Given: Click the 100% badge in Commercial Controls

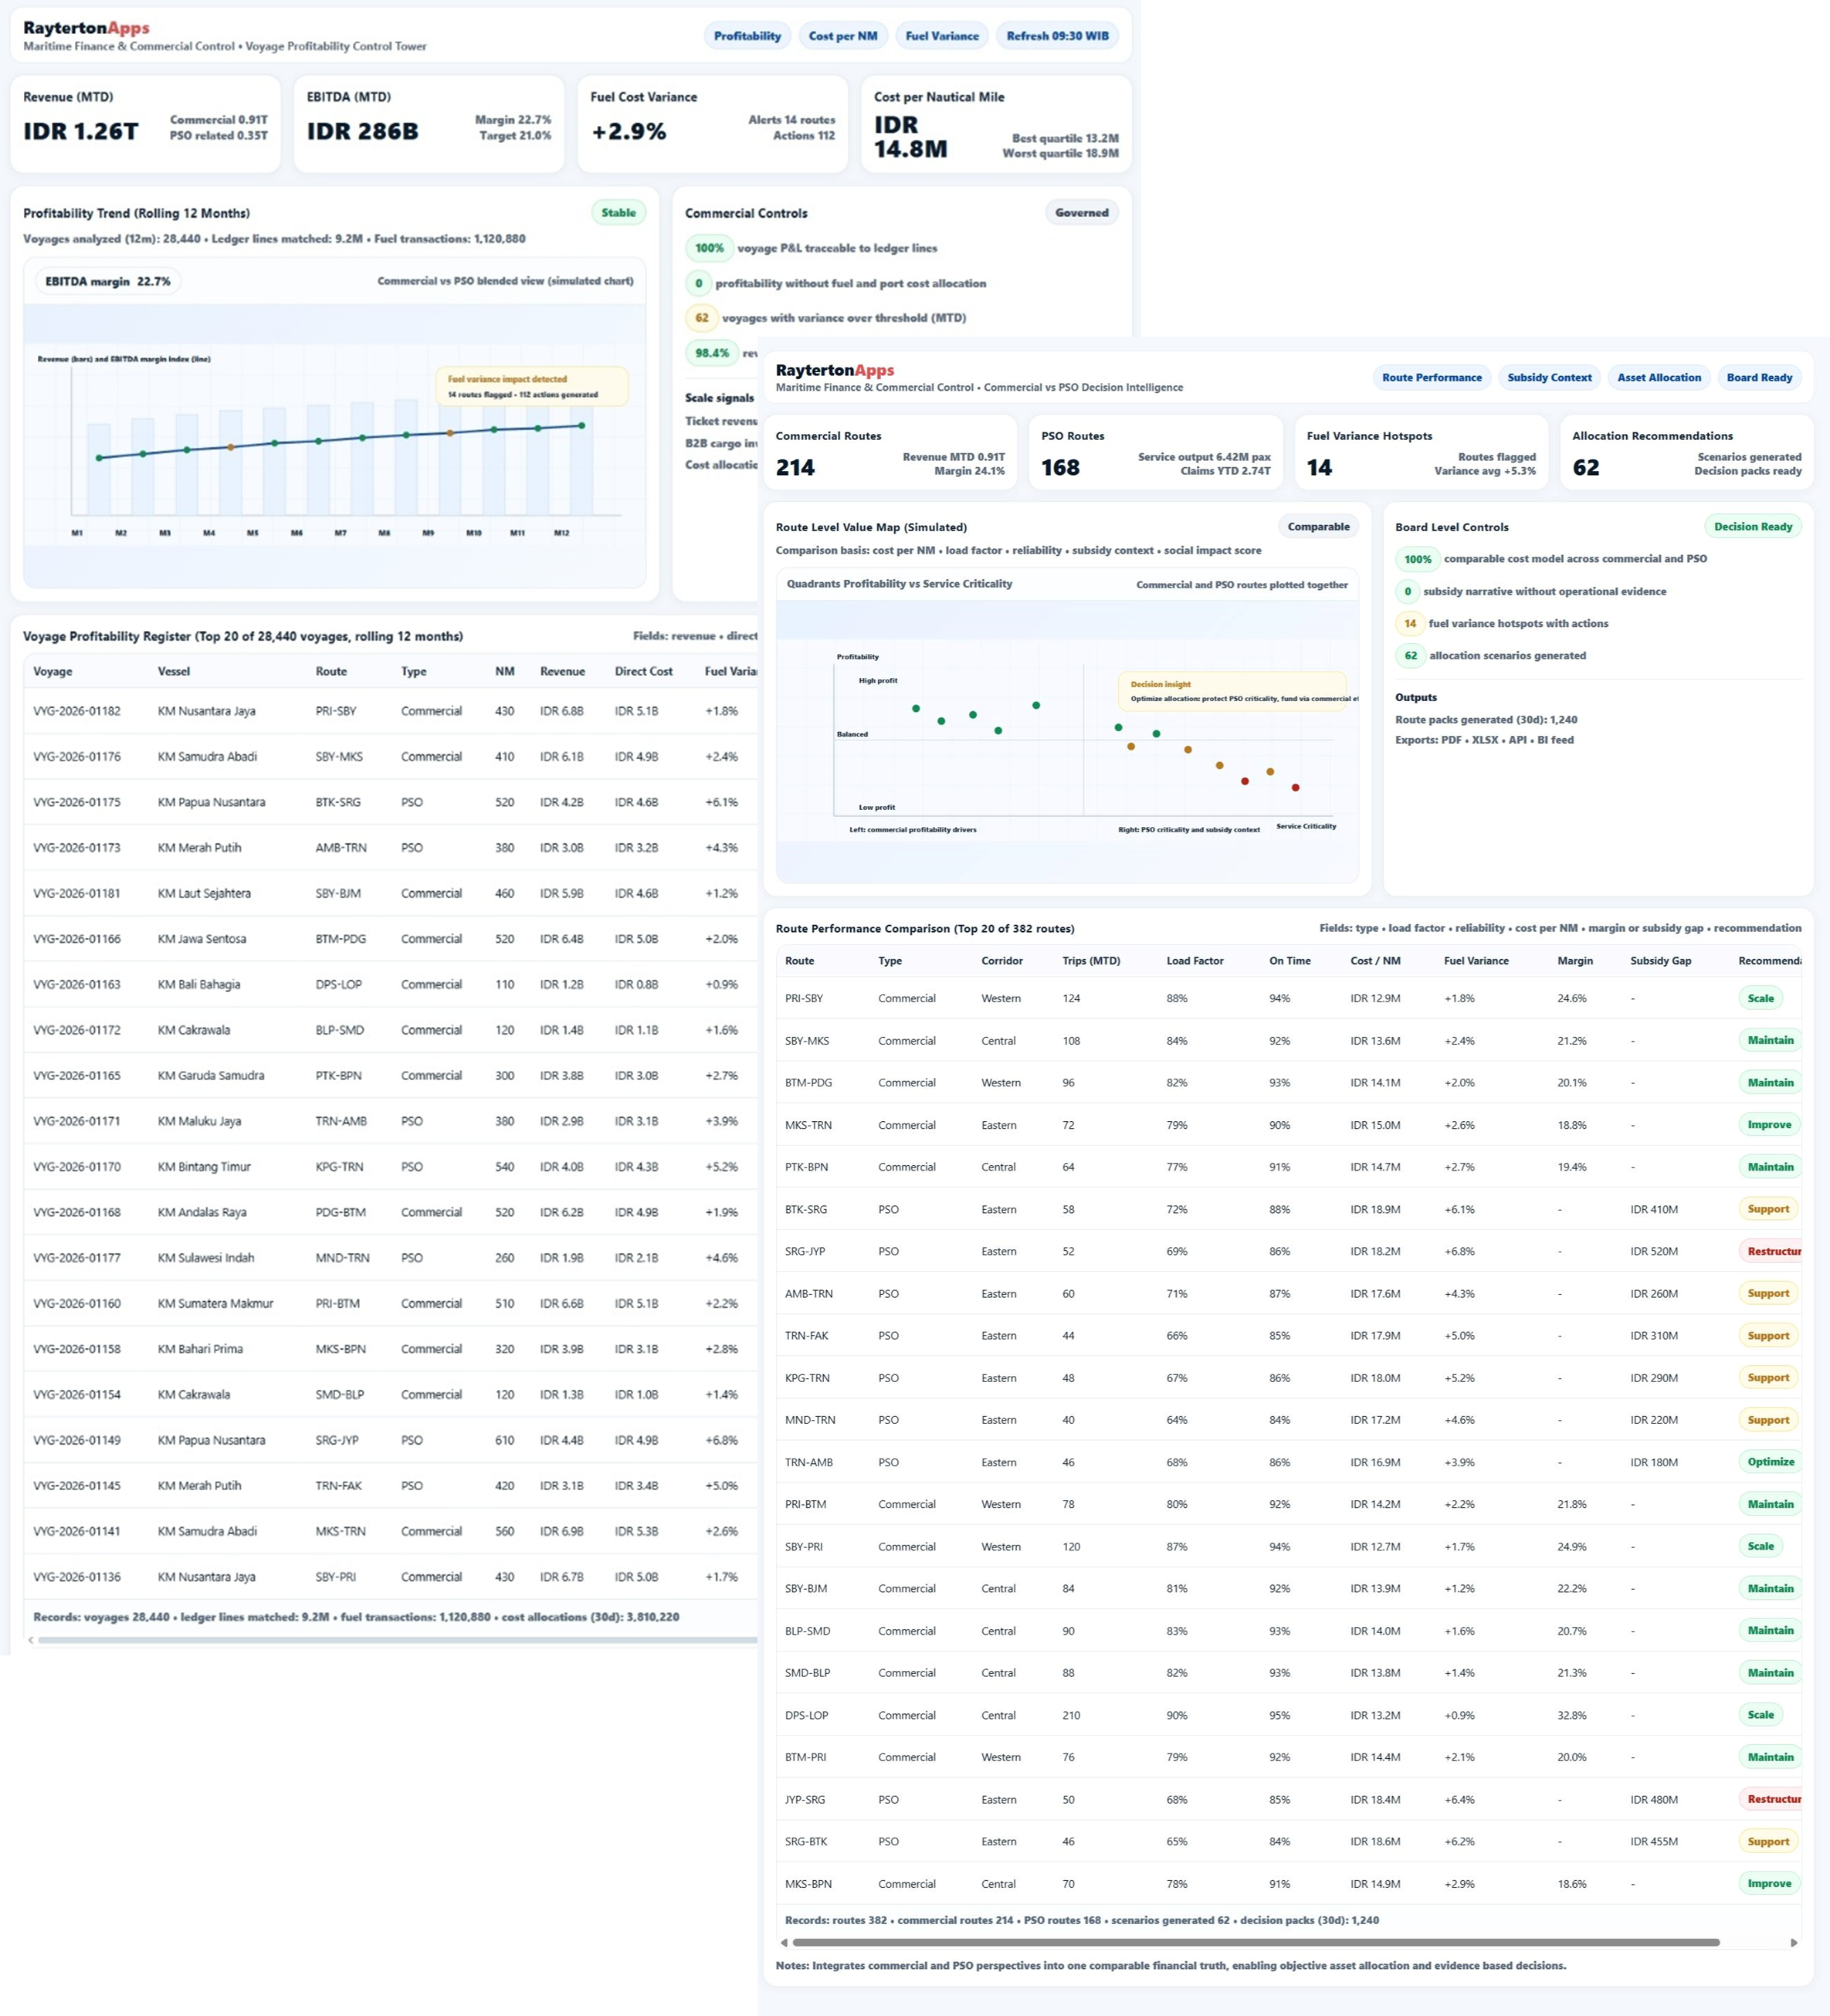Looking at the screenshot, I should (x=709, y=248).
